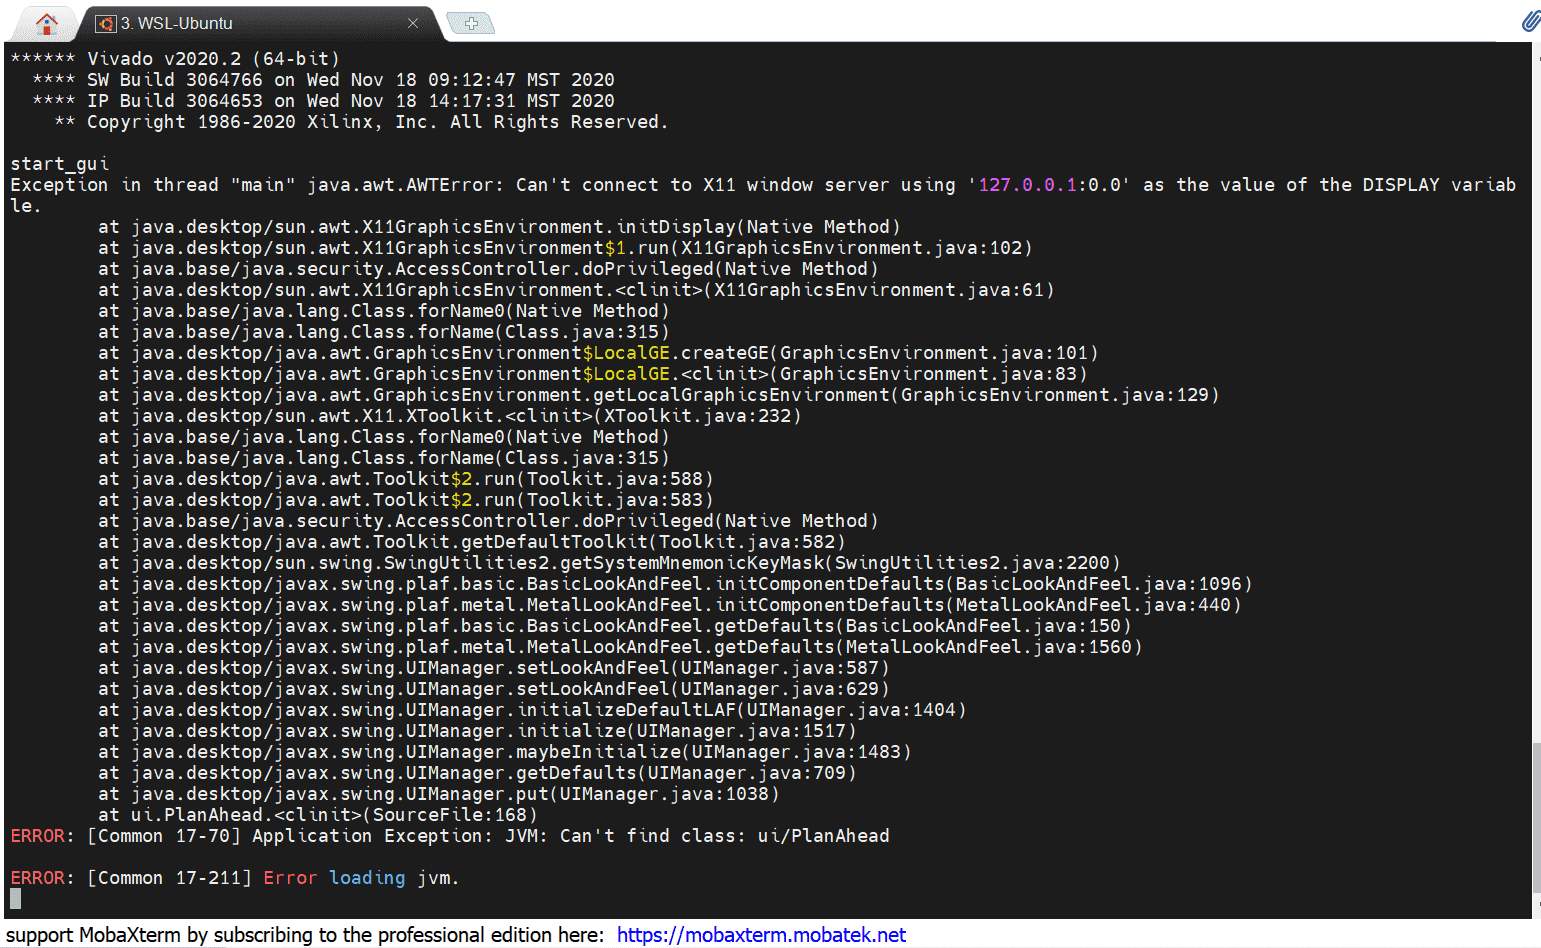Click "MetalLookAndFeel.java:440" in the trace
Viewport: 1541px width, 948px height.
pos(1093,605)
